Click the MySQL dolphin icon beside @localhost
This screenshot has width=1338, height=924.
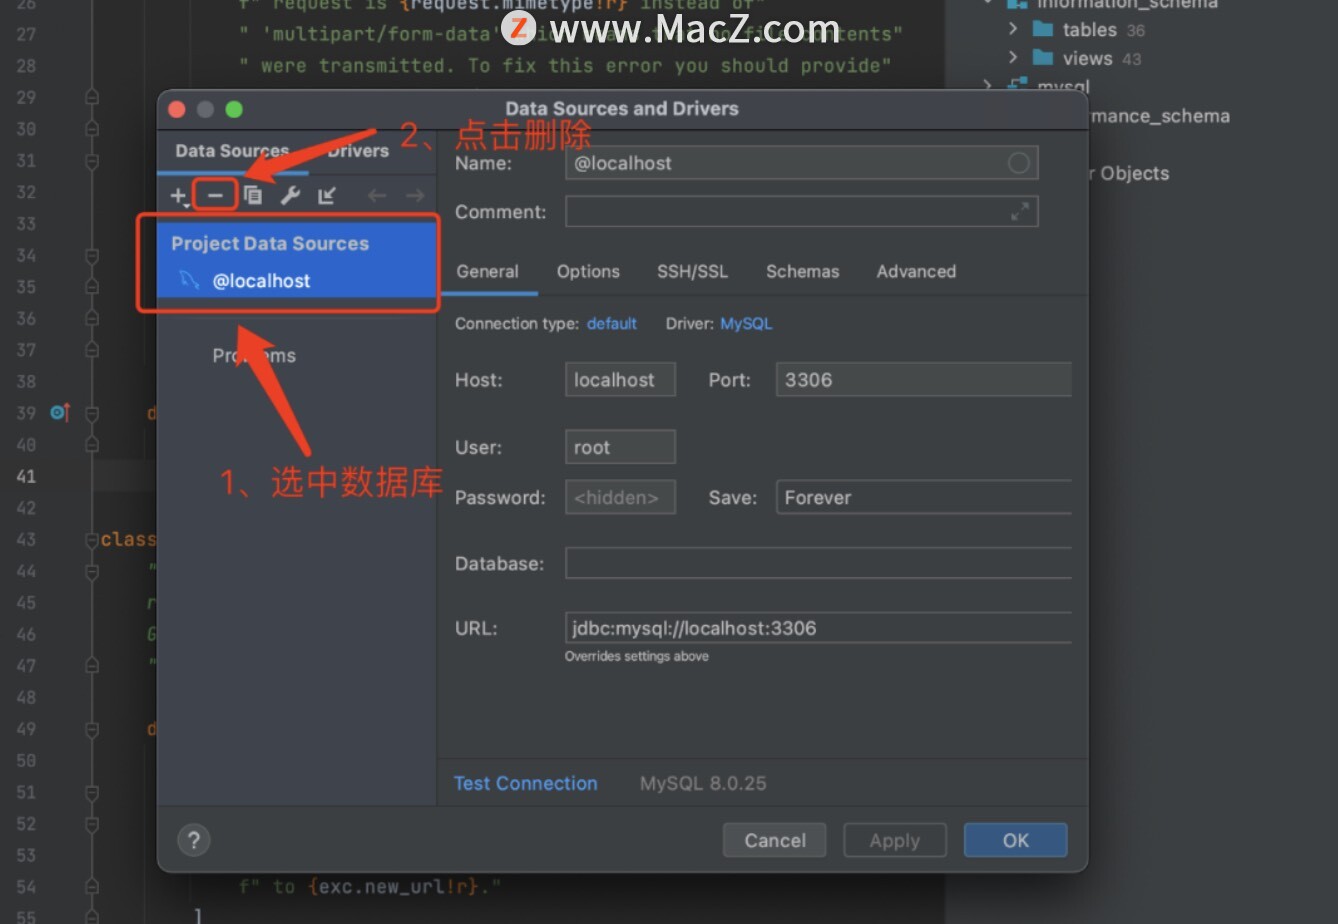click(x=189, y=280)
